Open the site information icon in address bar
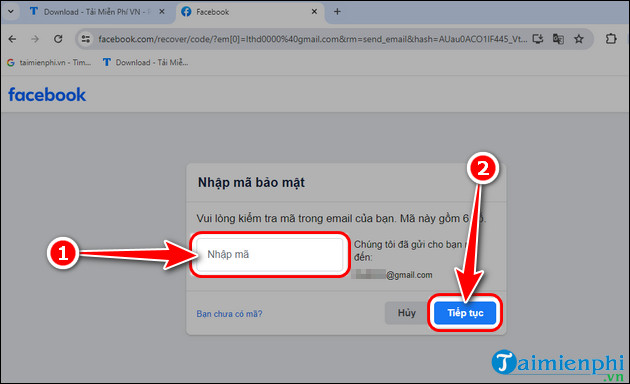The image size is (630, 384). [86, 39]
